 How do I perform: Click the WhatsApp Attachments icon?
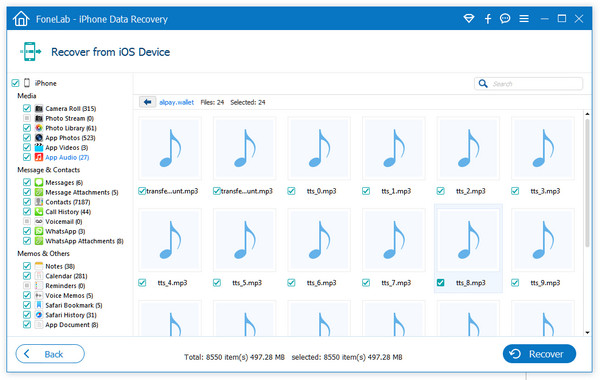click(x=39, y=241)
